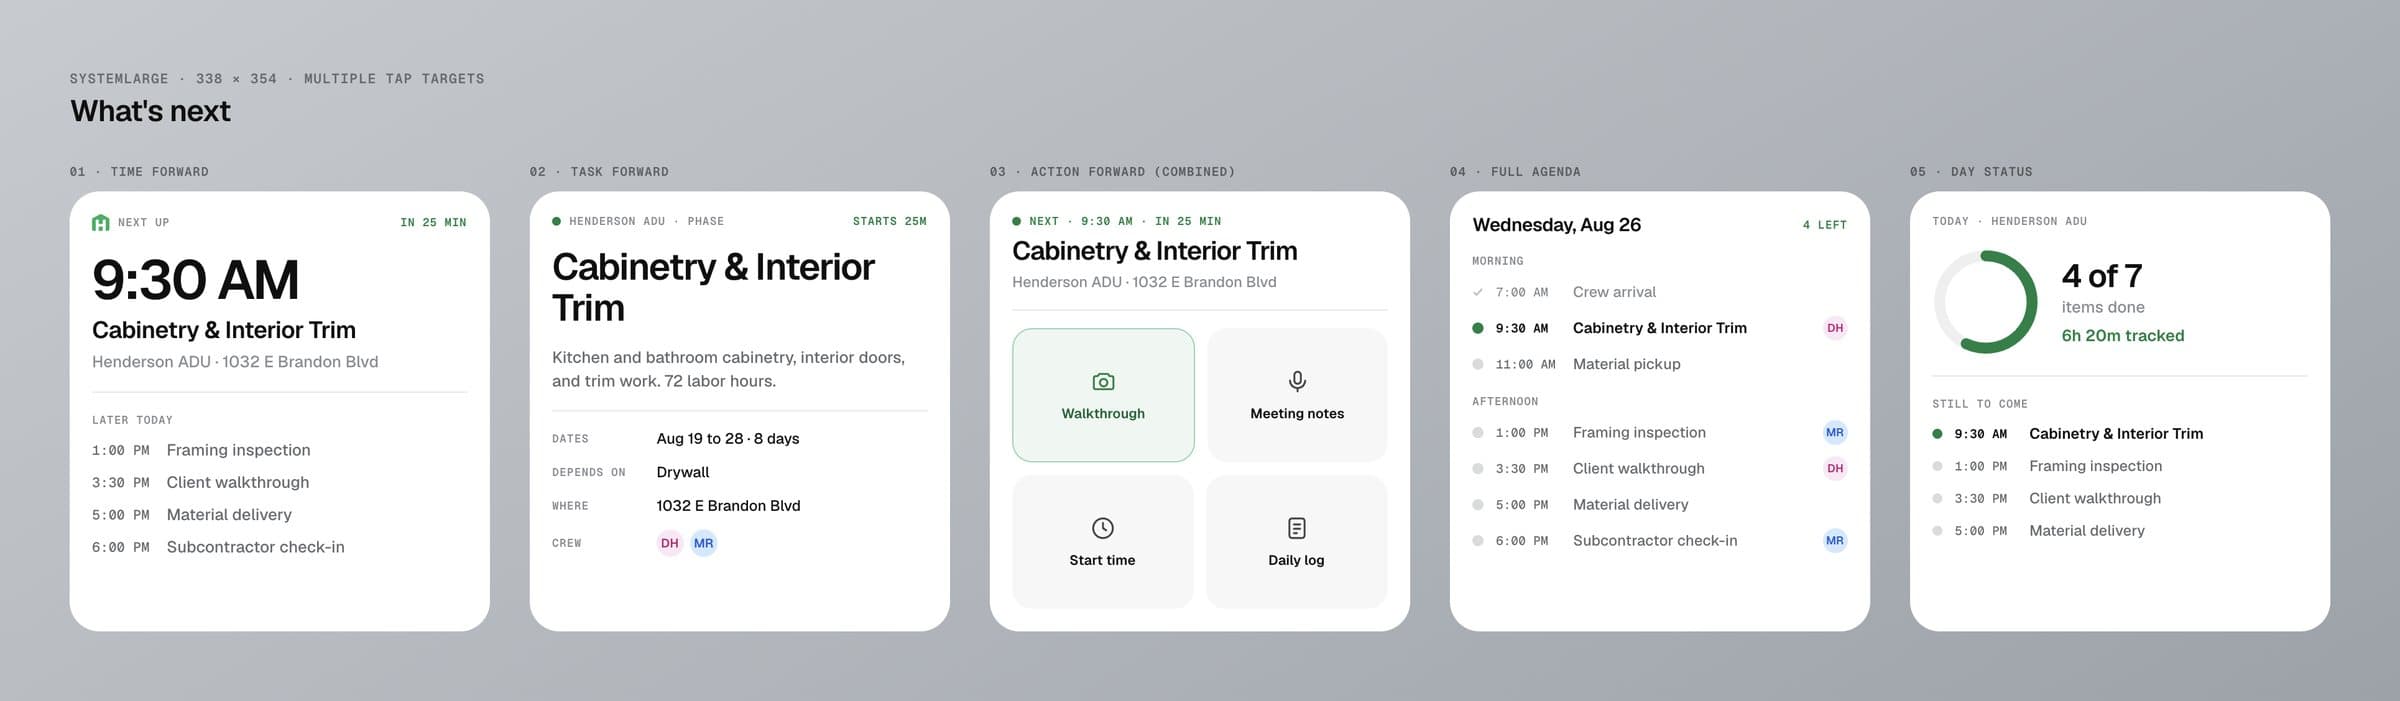
Task: Open Material delivery under Still To Come
Action: click(2119, 531)
